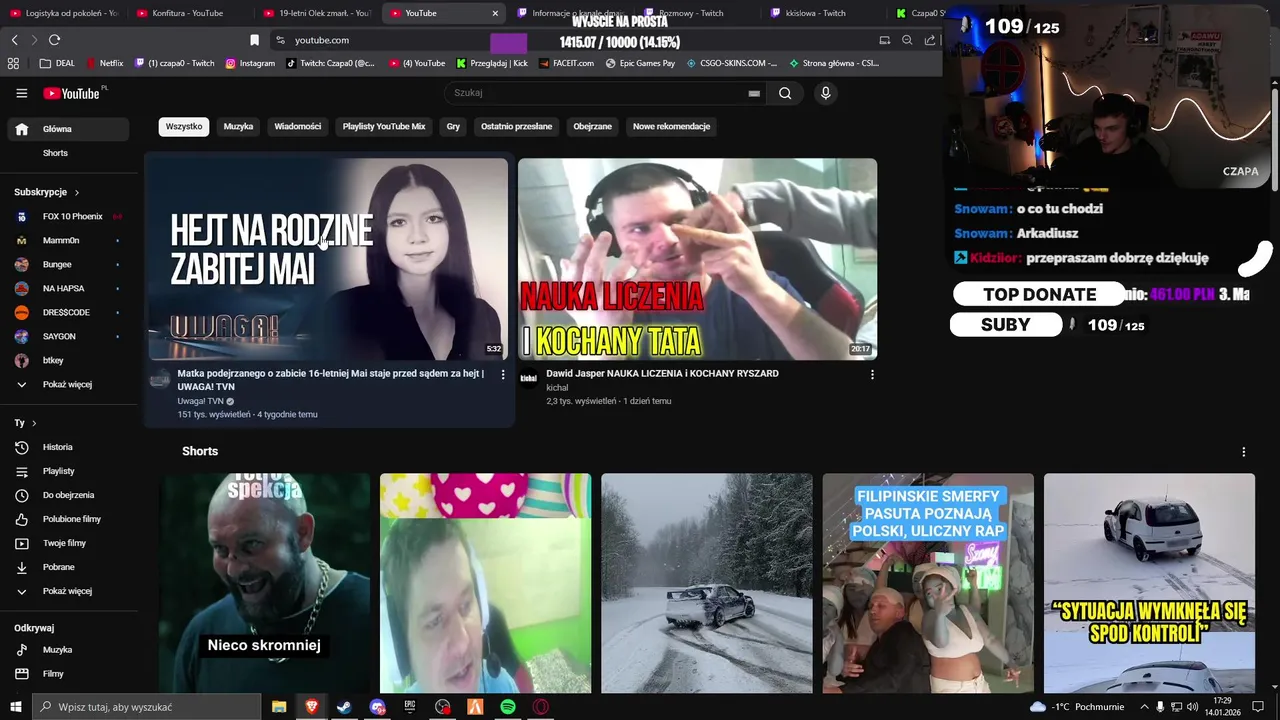This screenshot has height=720, width=1280.
Task: Switch to Konfitura - YouTube browser tab
Action: coord(188,13)
